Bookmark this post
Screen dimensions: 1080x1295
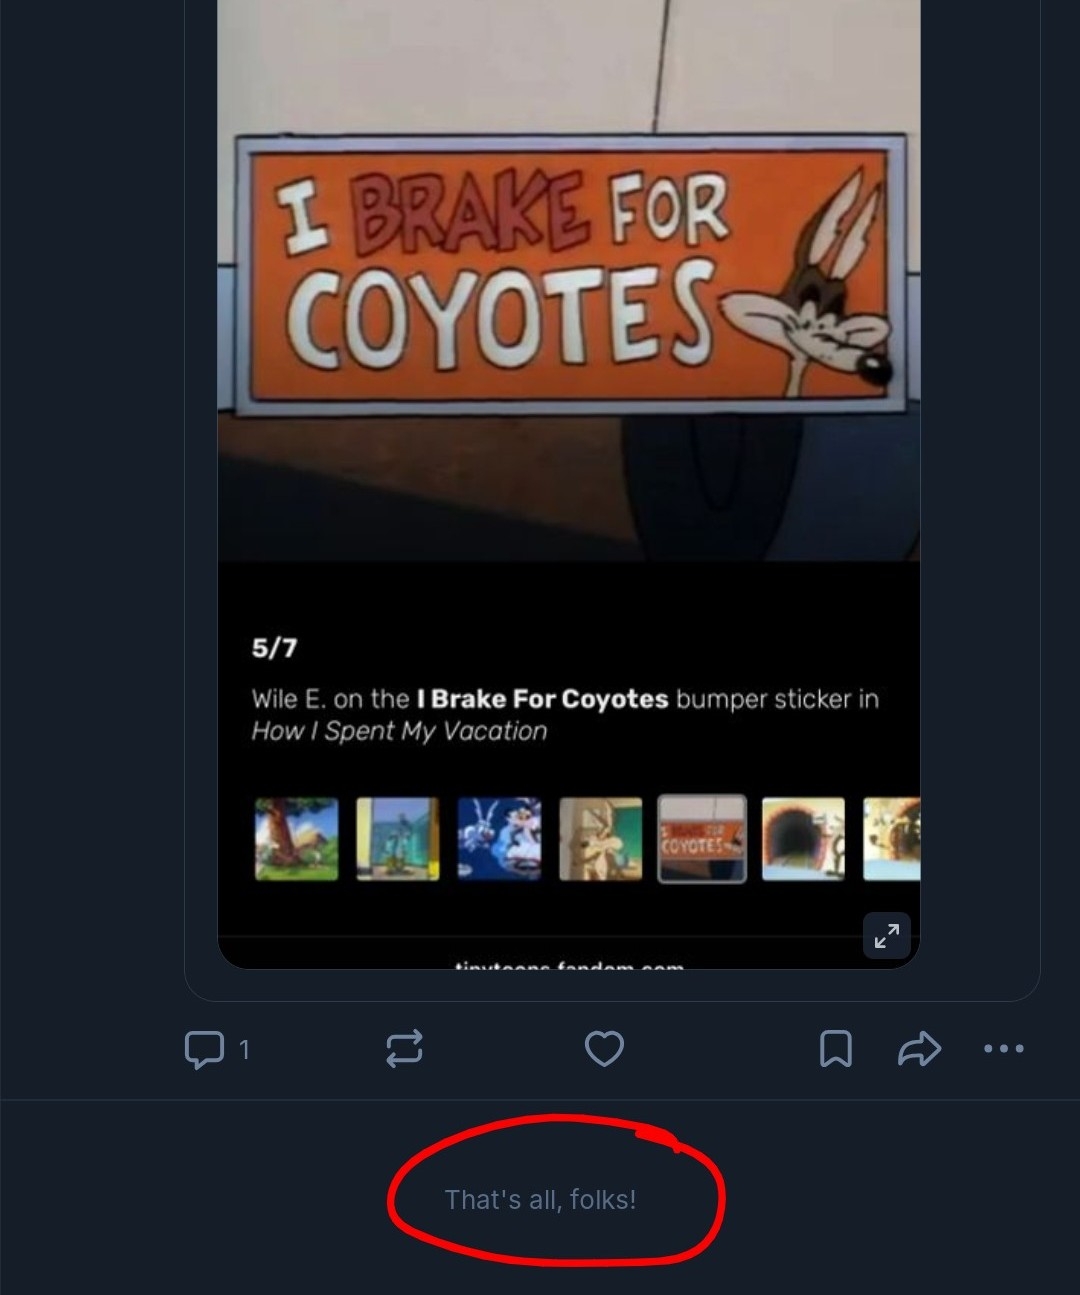[x=836, y=1049]
